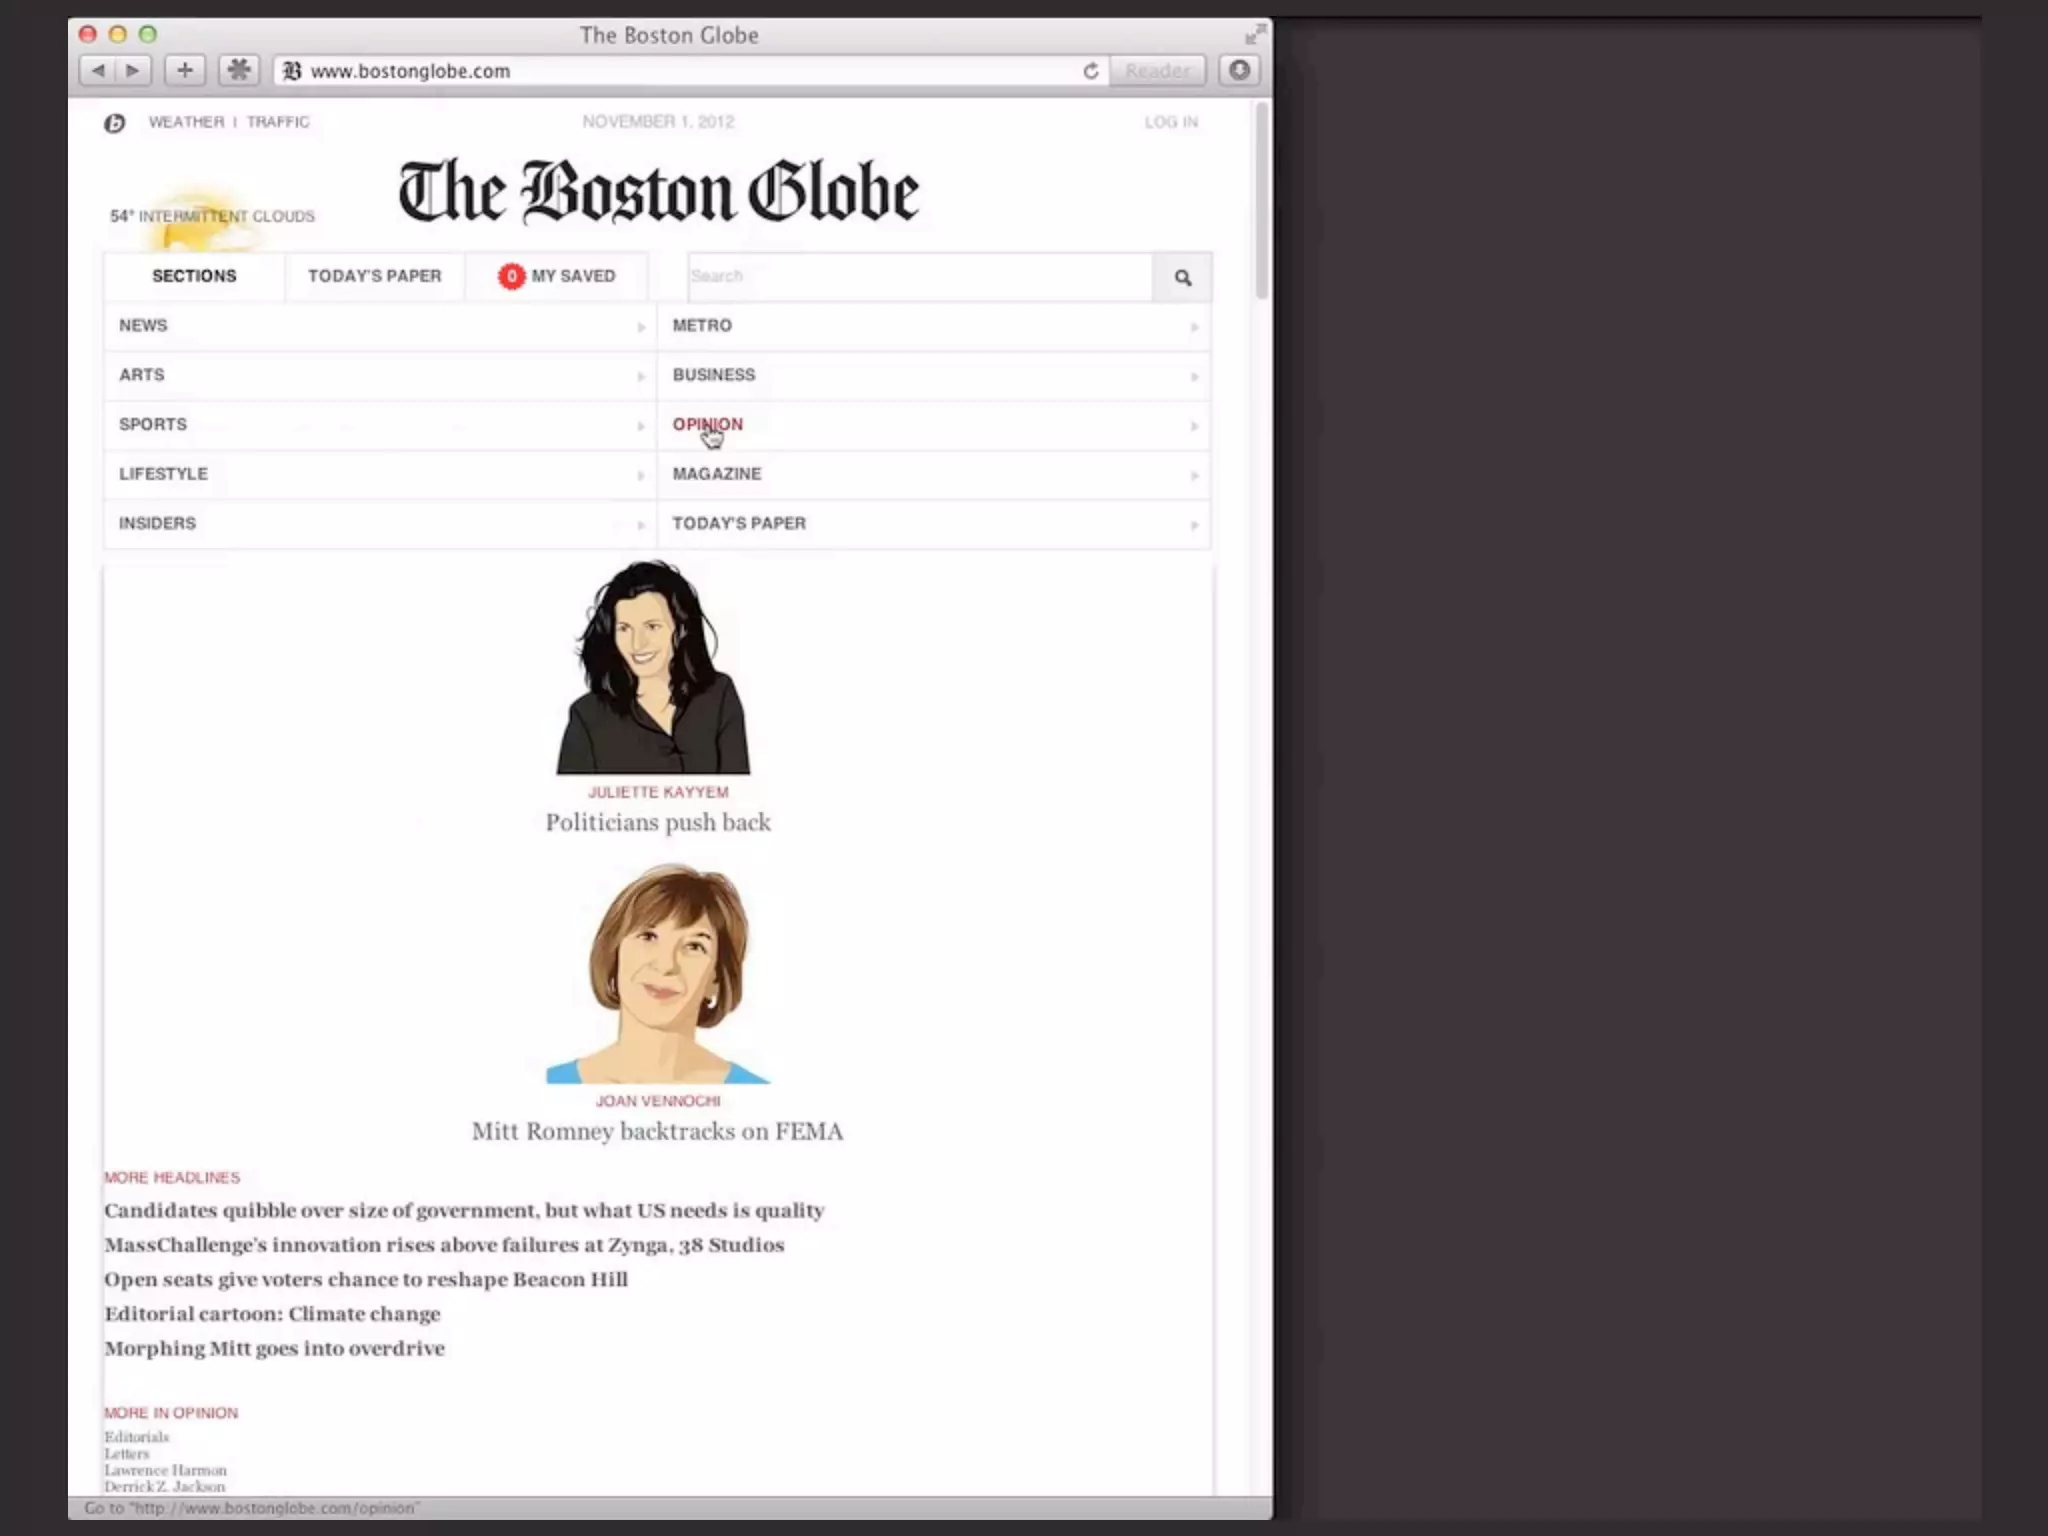
Task: Click the browser forward arrow button
Action: pyautogui.click(x=133, y=70)
